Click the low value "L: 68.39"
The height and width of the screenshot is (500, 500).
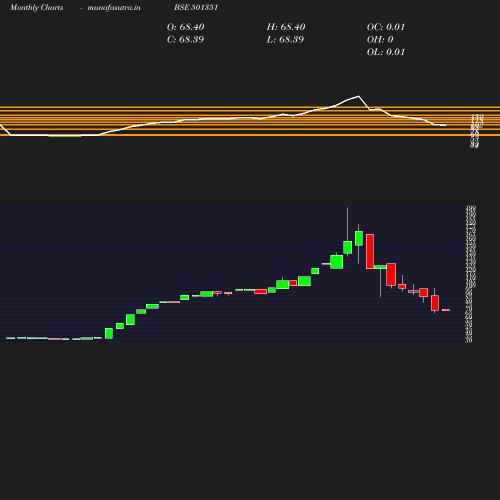285,40
